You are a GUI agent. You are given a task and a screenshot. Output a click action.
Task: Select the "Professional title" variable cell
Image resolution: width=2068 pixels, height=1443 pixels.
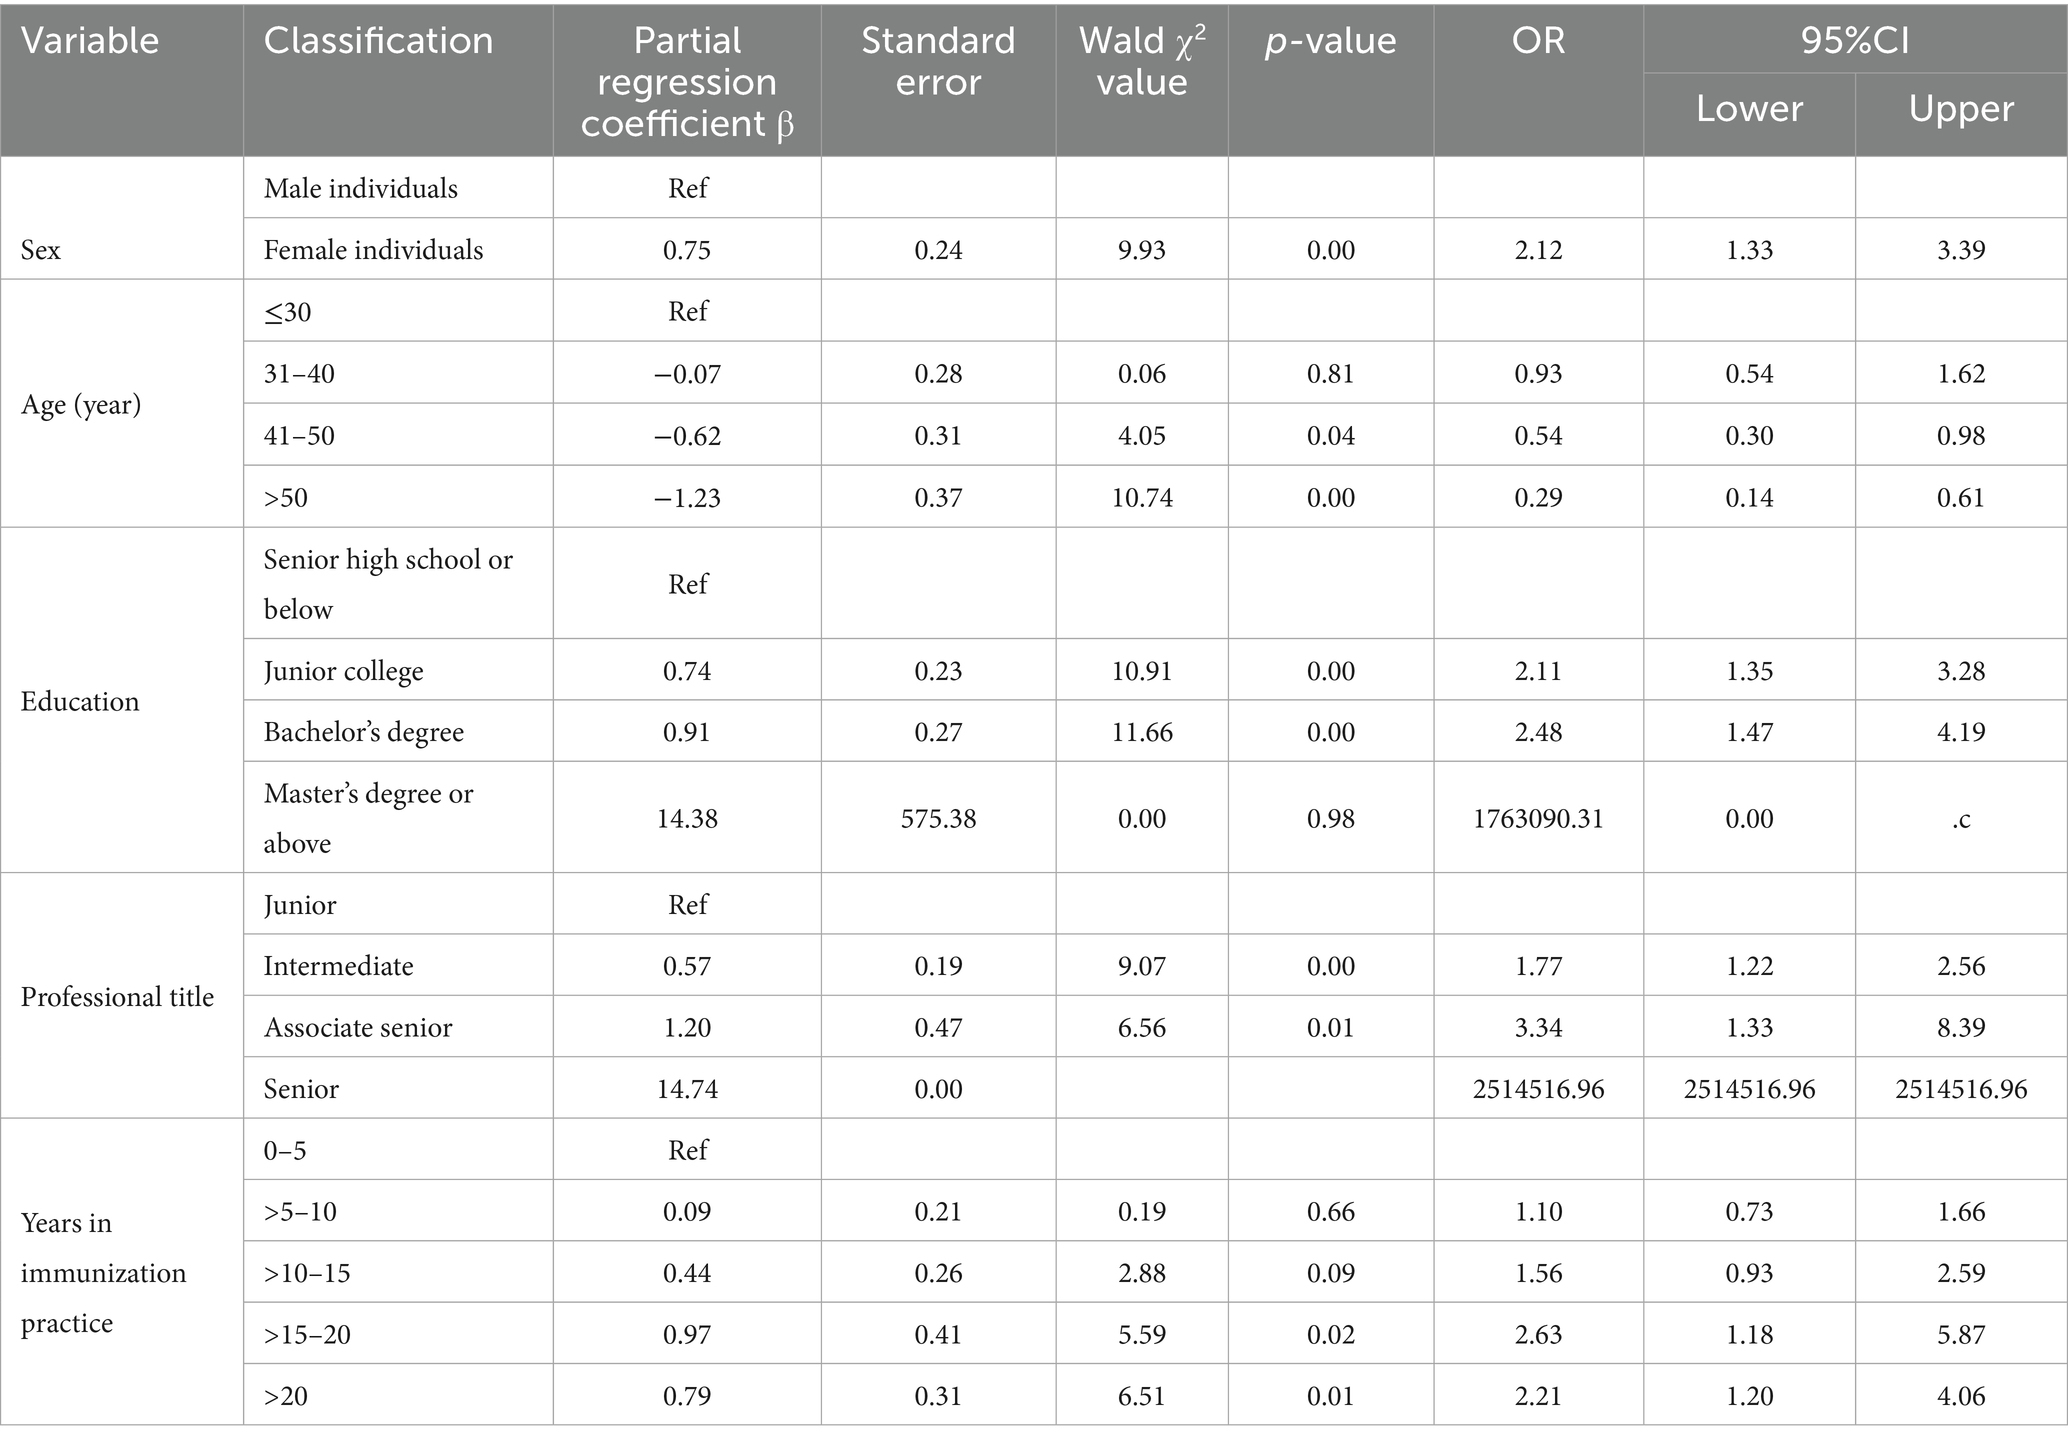(x=117, y=997)
